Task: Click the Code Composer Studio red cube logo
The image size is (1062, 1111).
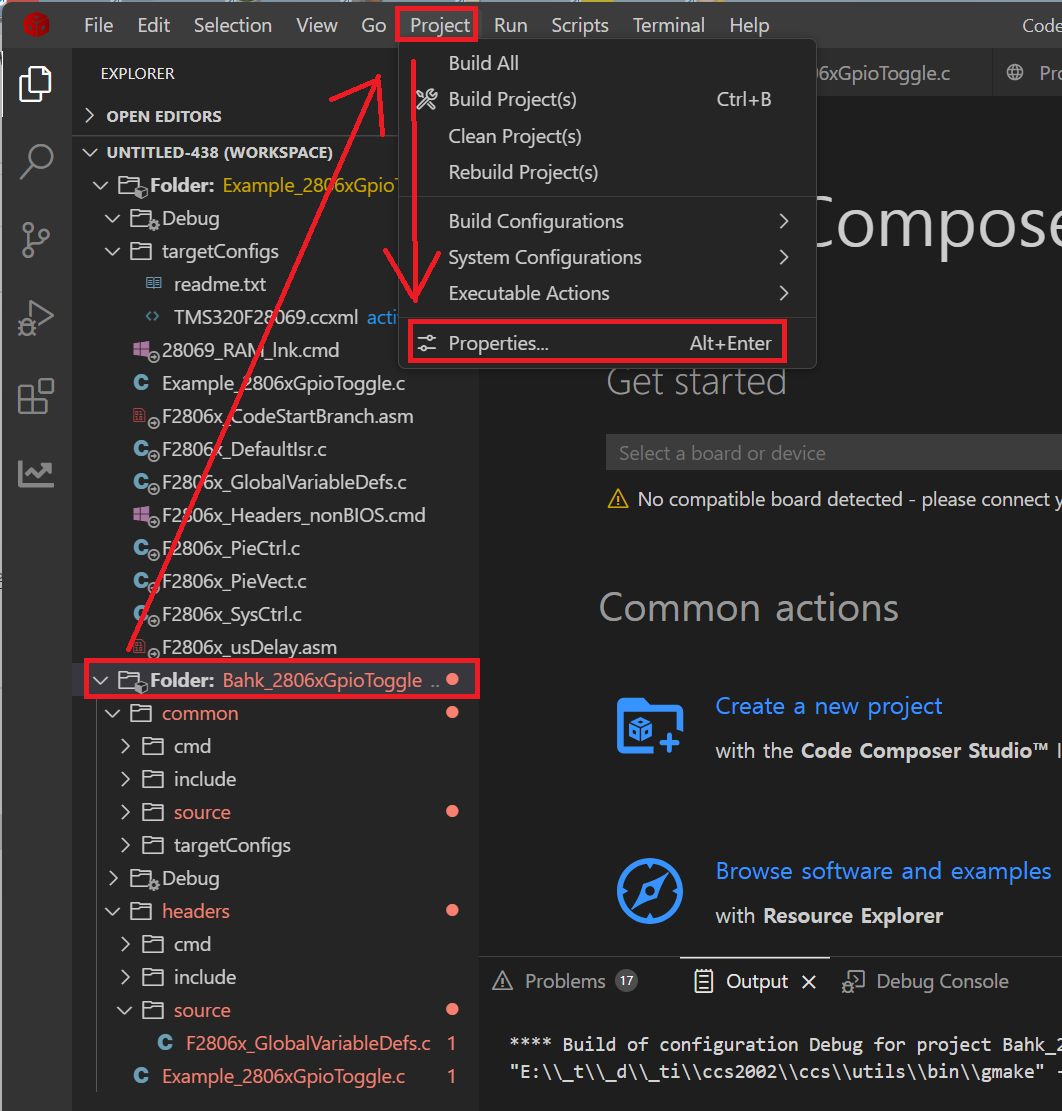Action: click(x=35, y=26)
